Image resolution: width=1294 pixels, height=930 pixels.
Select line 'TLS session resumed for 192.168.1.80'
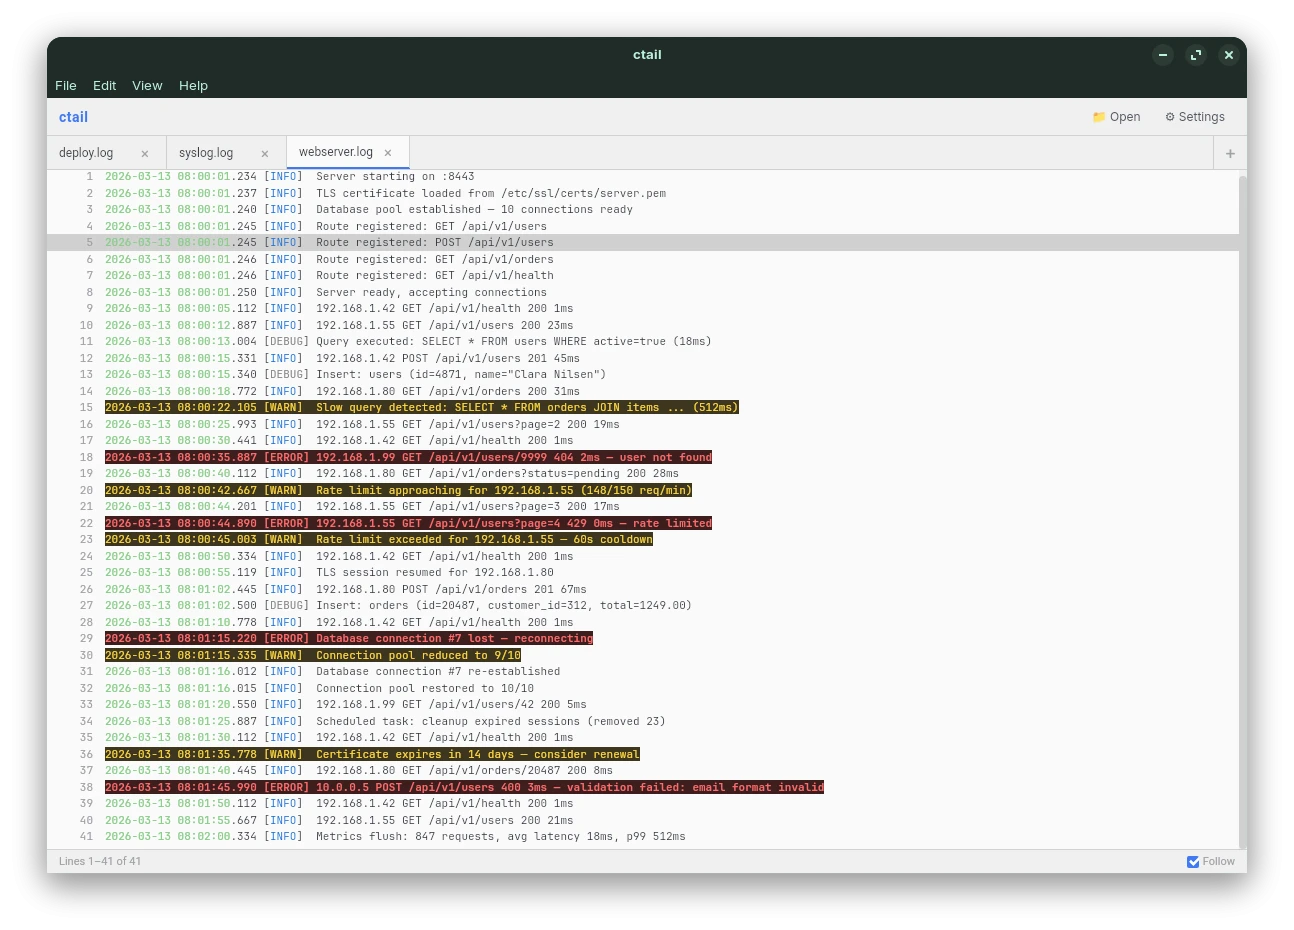(643, 573)
